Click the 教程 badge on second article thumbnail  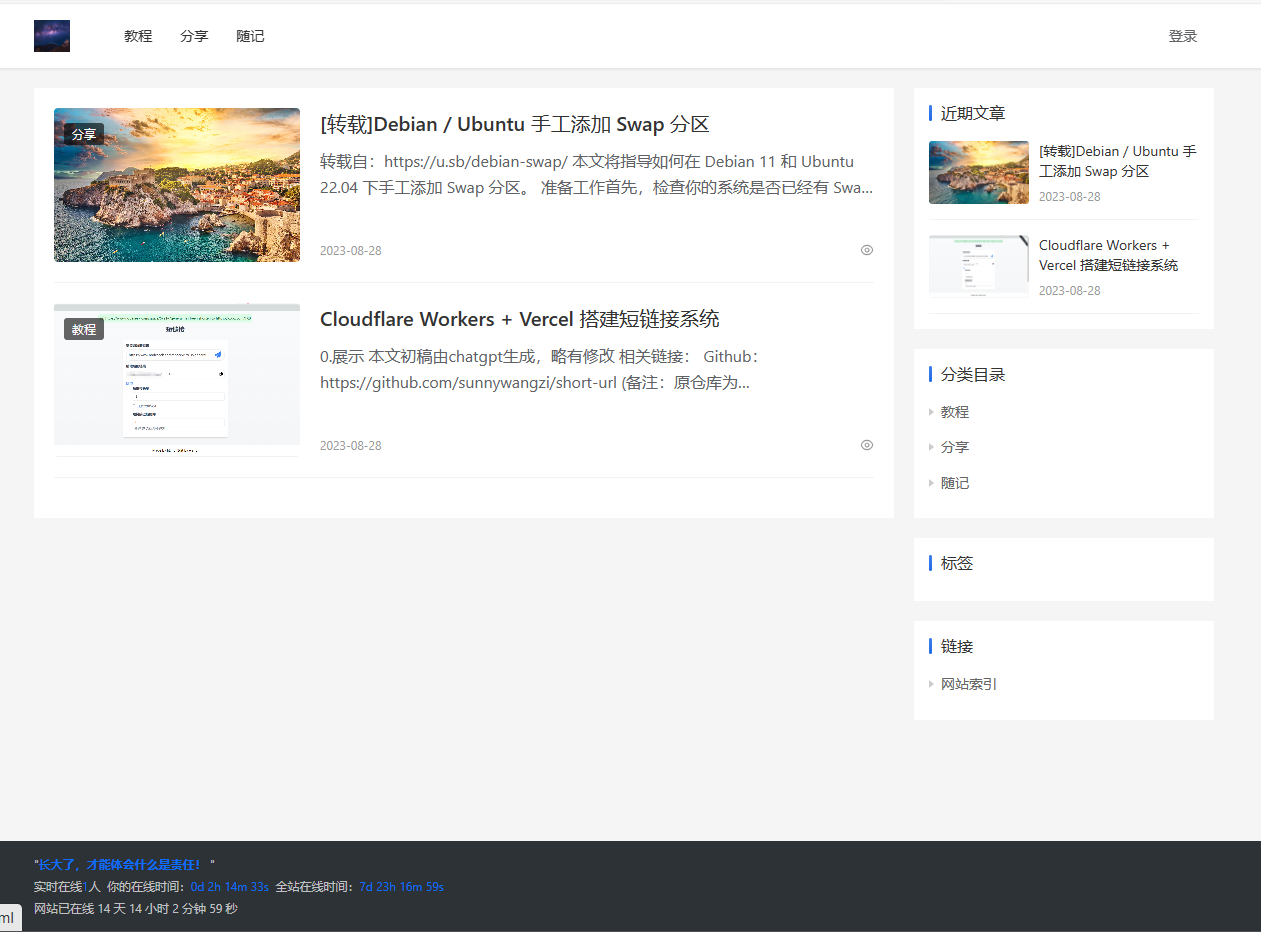click(x=83, y=328)
